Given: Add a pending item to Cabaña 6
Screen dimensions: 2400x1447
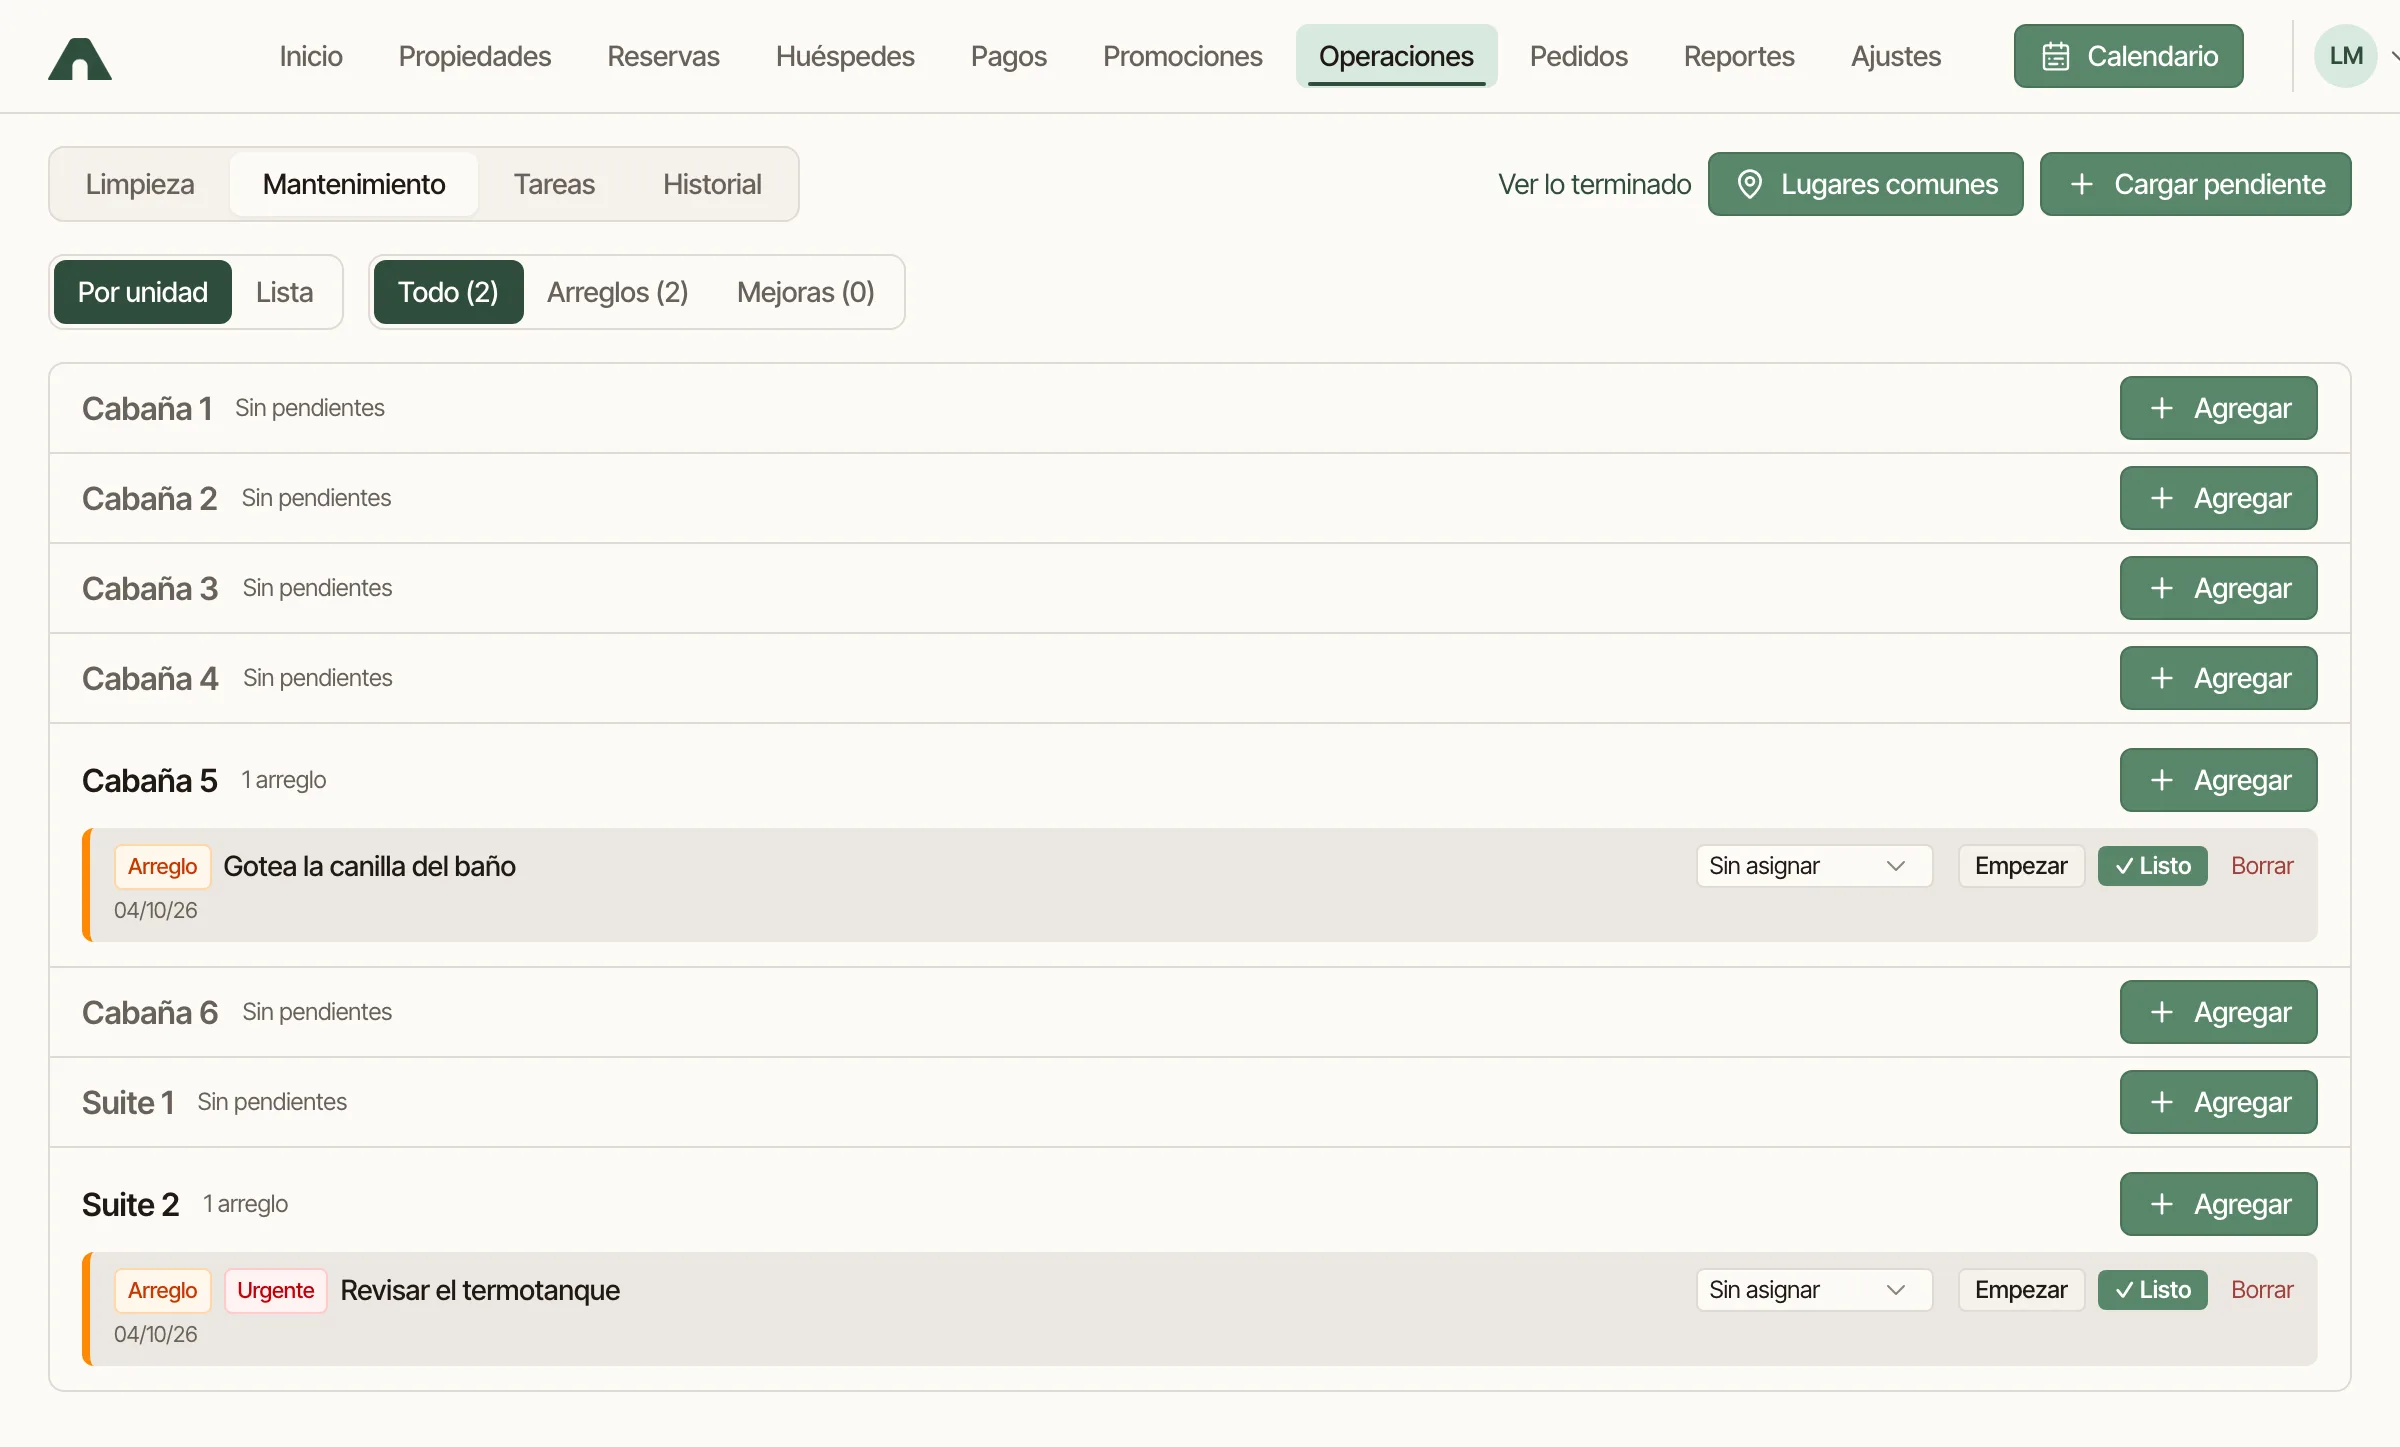Looking at the screenshot, I should point(2218,1012).
